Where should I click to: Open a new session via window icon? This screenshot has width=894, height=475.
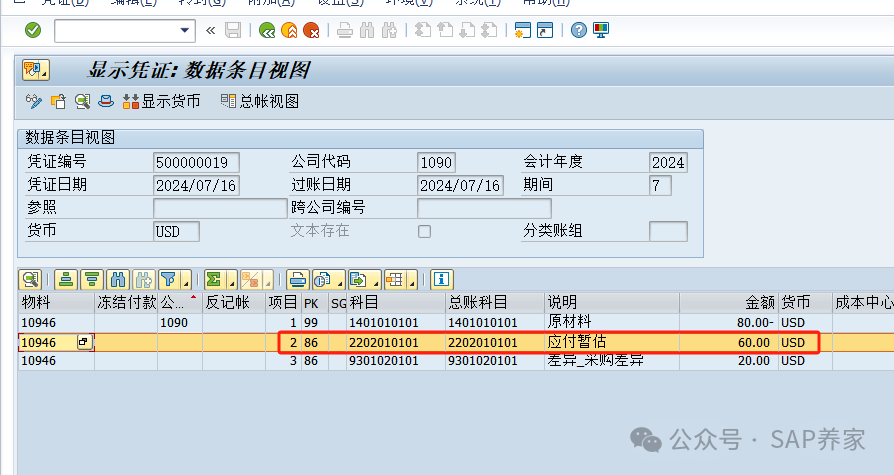coord(523,30)
